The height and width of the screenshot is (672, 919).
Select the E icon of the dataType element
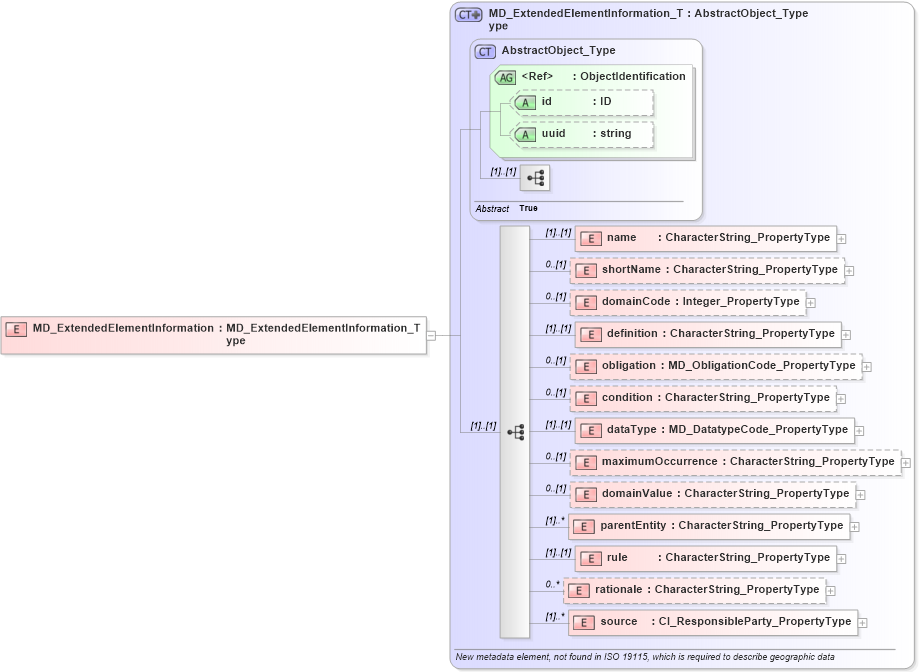[x=590, y=430]
